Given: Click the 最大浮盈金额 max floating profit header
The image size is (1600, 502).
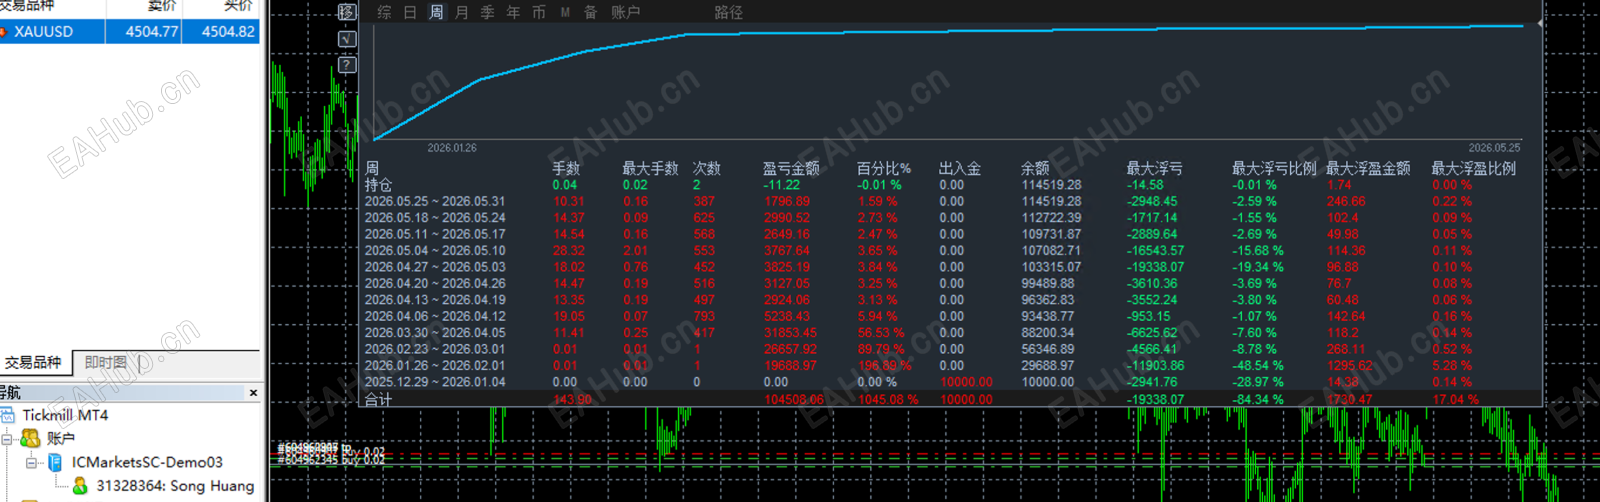Looking at the screenshot, I should (x=1368, y=168).
